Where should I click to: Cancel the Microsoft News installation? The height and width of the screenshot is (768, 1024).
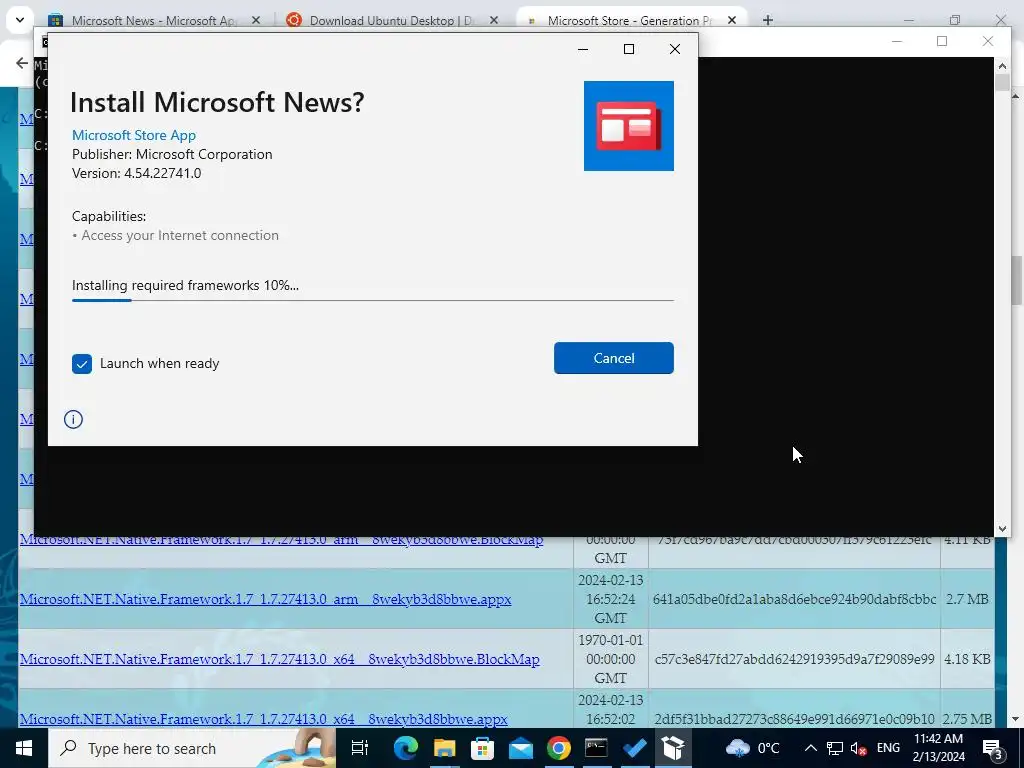(613, 358)
